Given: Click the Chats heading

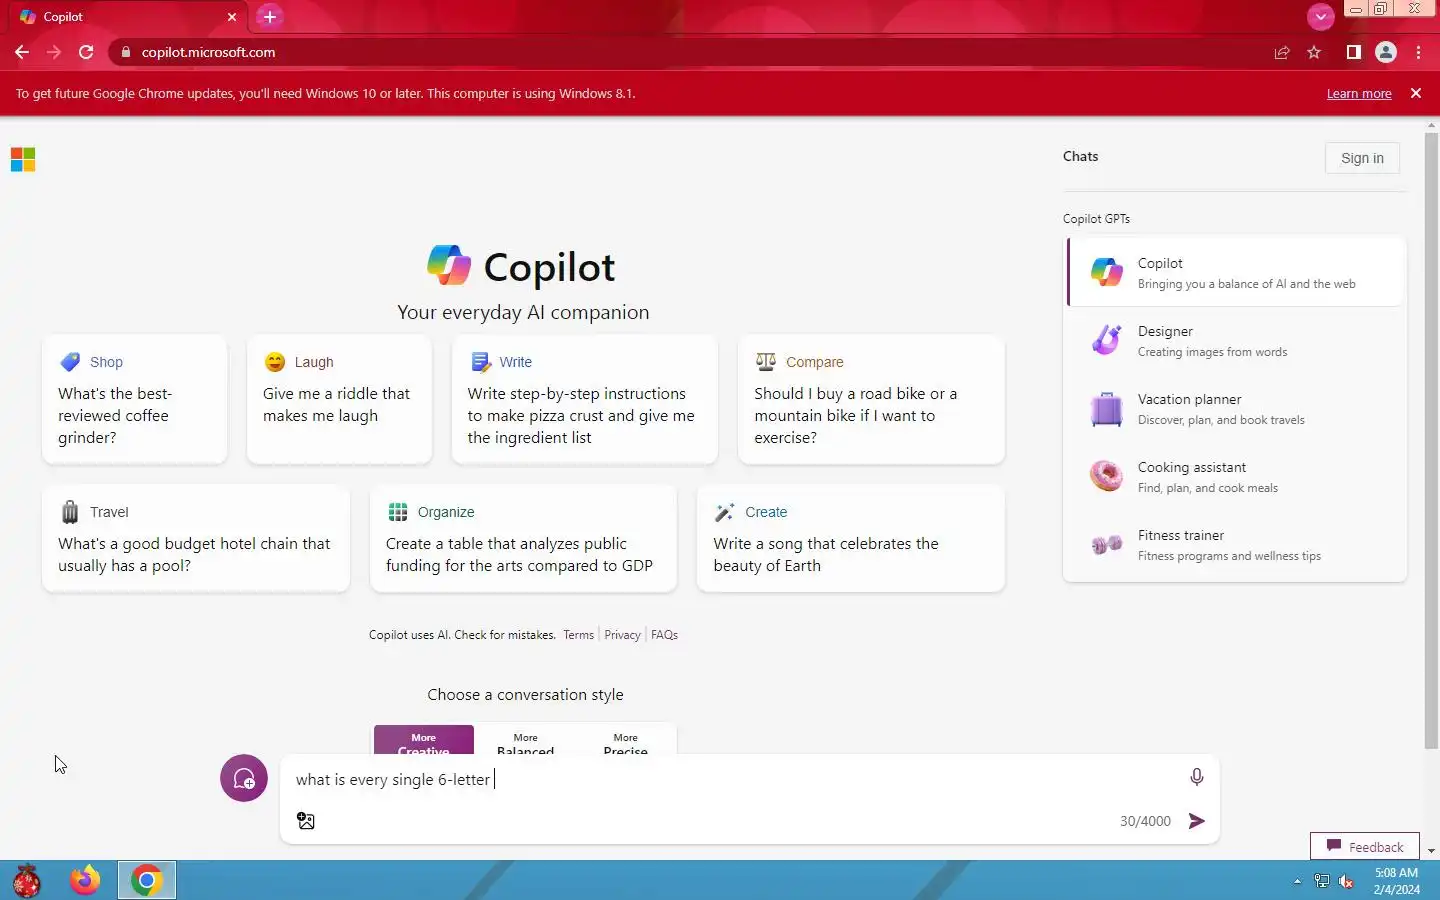Looking at the screenshot, I should coord(1080,156).
